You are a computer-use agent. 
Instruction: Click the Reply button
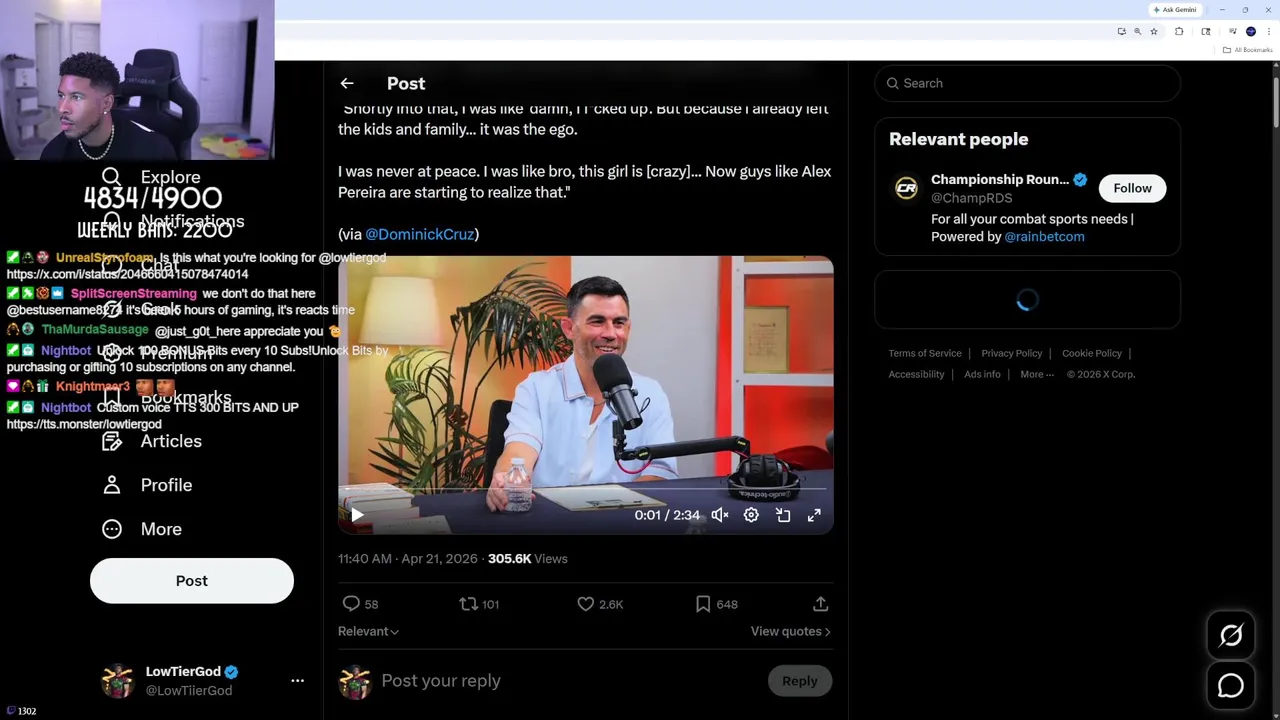(x=799, y=681)
